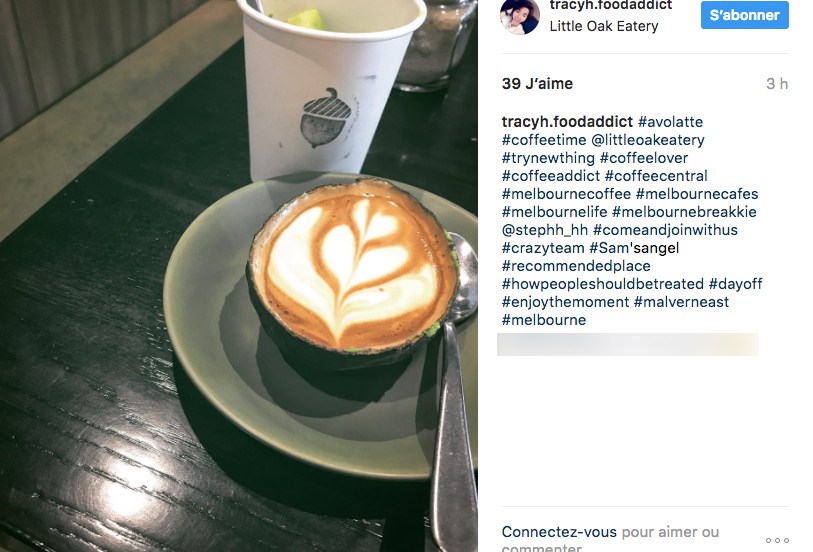Open the @littleoakeatery mention
813x552 pixels.
click(x=648, y=140)
